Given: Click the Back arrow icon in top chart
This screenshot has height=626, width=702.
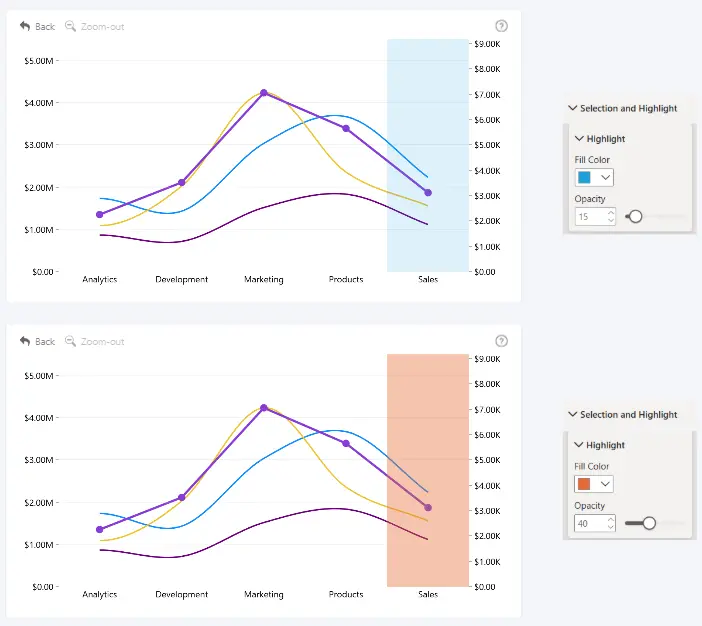Looking at the screenshot, I should pyautogui.click(x=25, y=26).
